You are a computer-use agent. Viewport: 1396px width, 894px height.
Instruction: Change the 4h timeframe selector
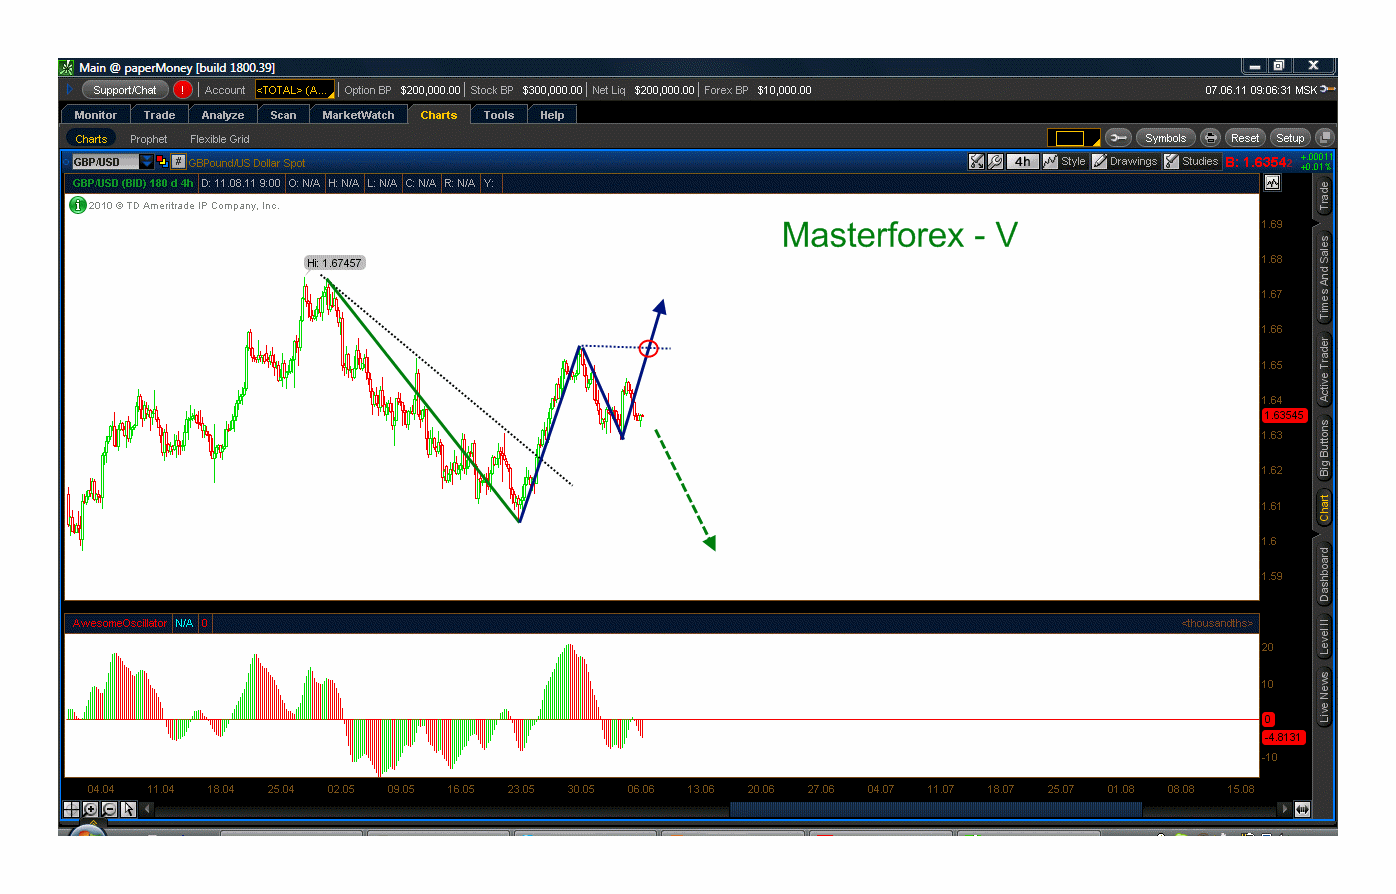coord(1022,161)
